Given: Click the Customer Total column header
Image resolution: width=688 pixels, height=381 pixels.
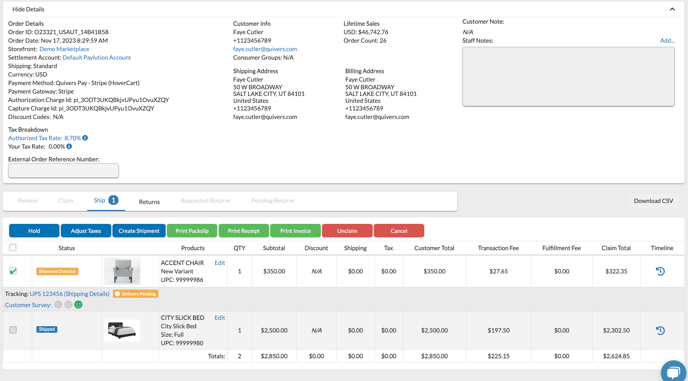Looking at the screenshot, I should pyautogui.click(x=434, y=248).
